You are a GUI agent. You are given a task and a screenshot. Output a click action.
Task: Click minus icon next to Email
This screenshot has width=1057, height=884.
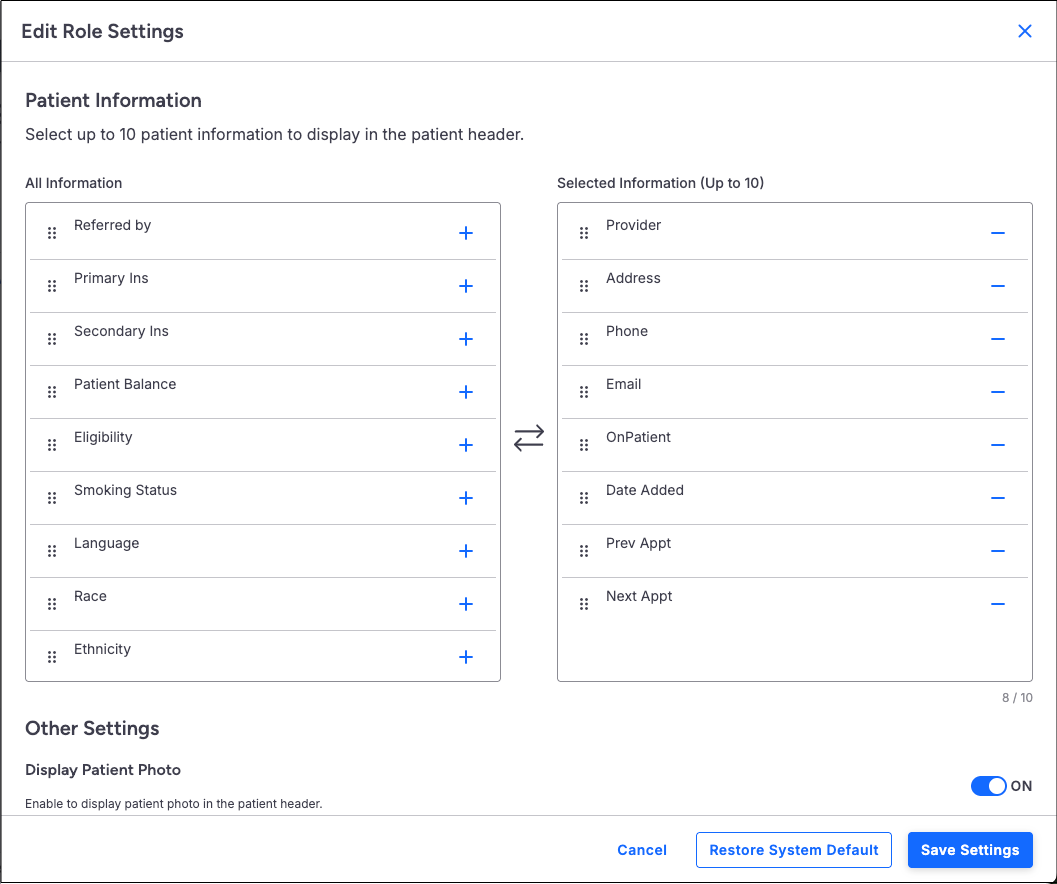pos(997,392)
